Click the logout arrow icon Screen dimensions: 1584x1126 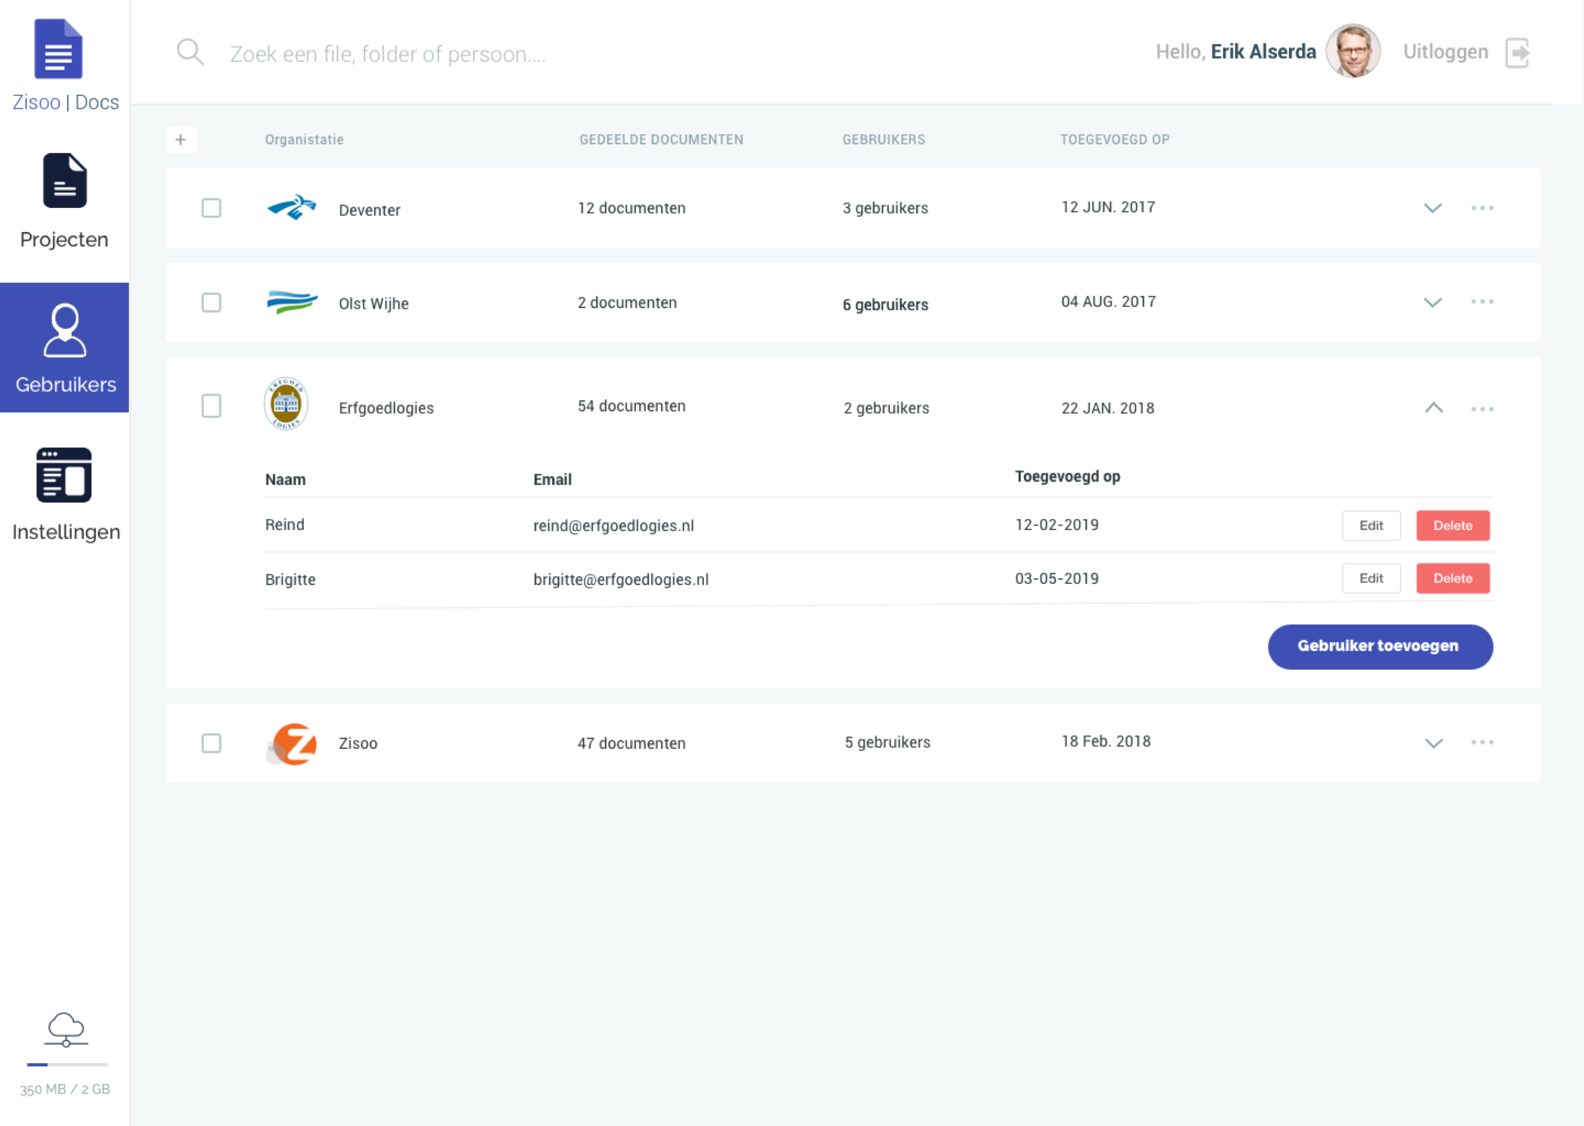point(1517,53)
